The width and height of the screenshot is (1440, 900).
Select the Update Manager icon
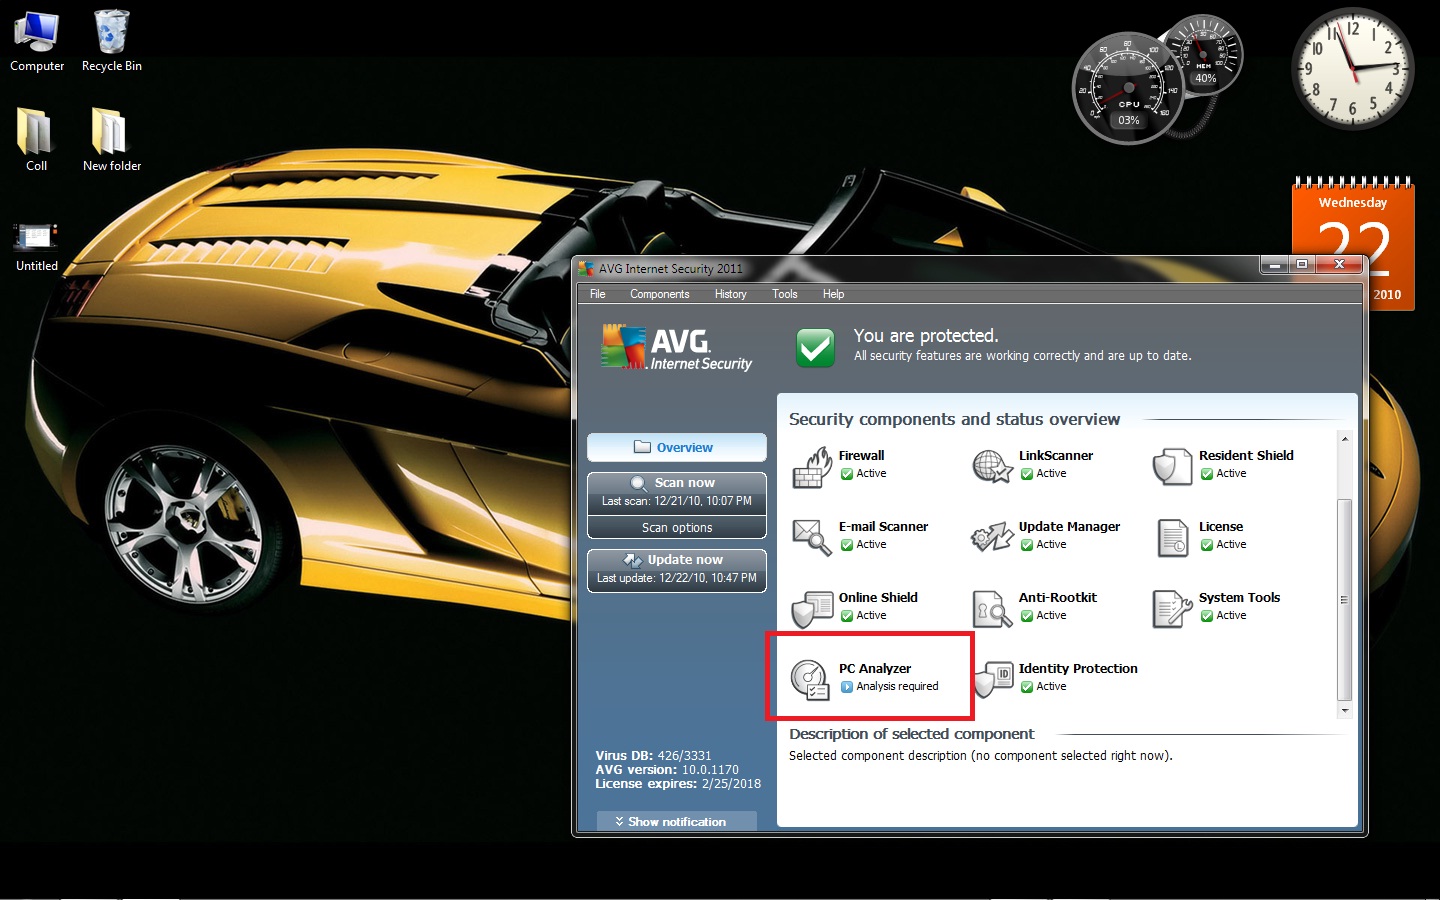click(991, 538)
